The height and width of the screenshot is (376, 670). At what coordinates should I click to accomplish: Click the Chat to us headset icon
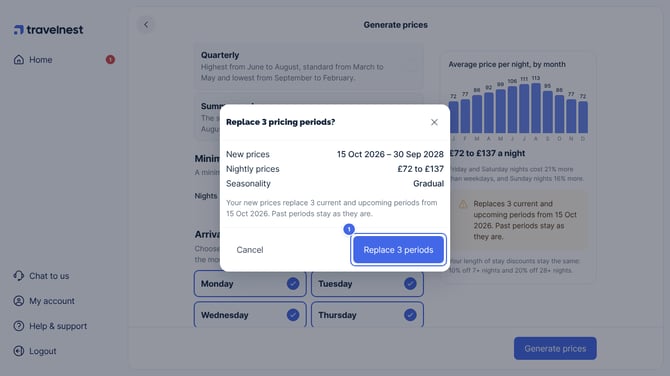point(19,276)
